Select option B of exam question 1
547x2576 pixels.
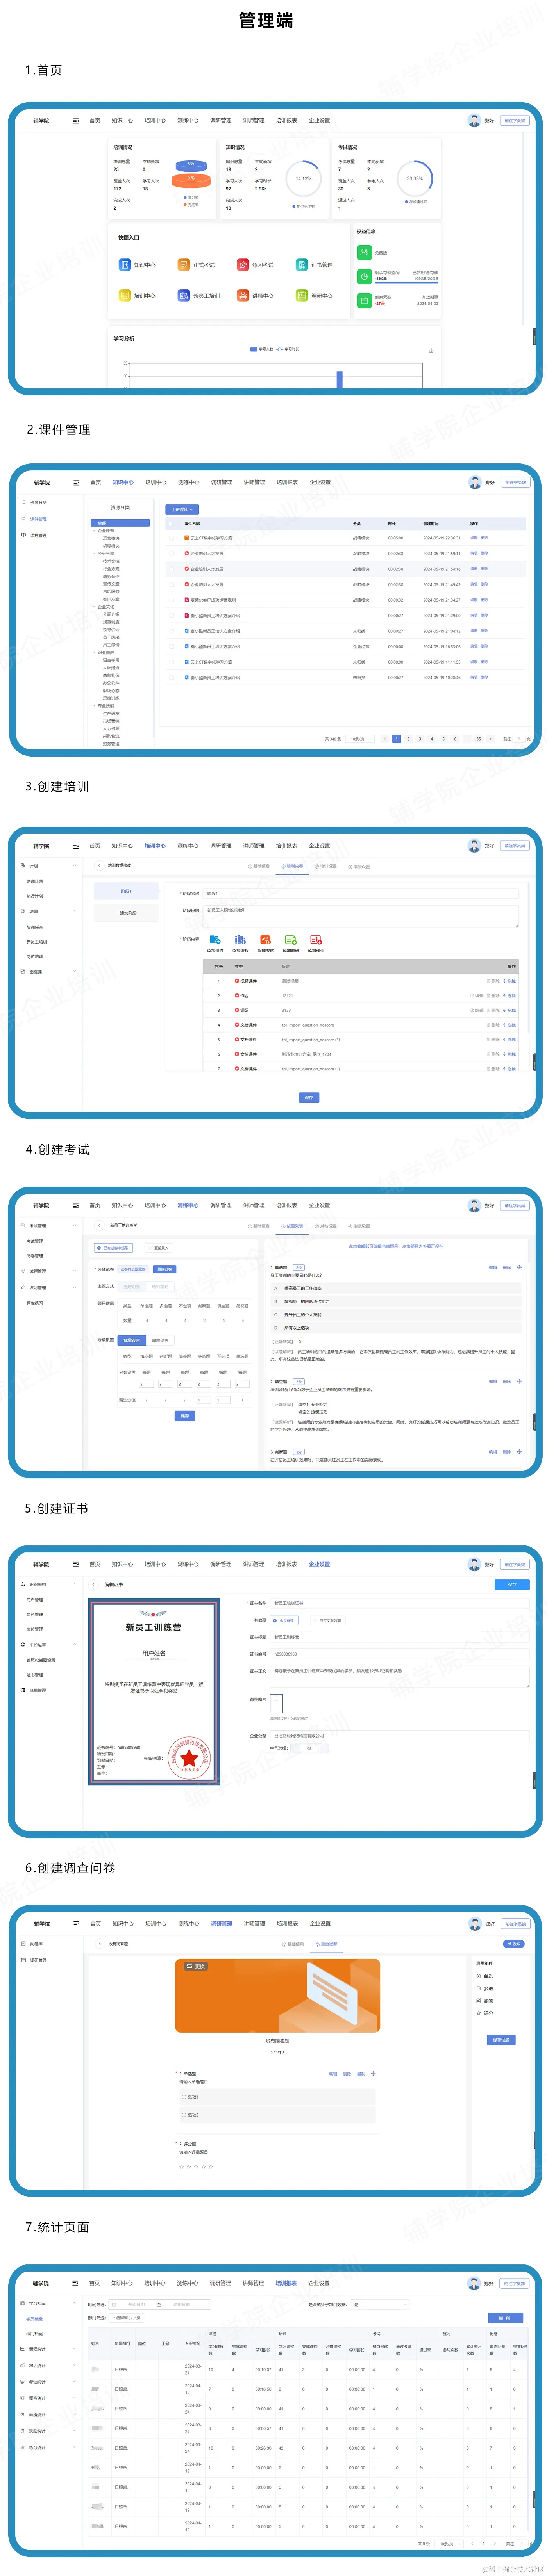396,1301
